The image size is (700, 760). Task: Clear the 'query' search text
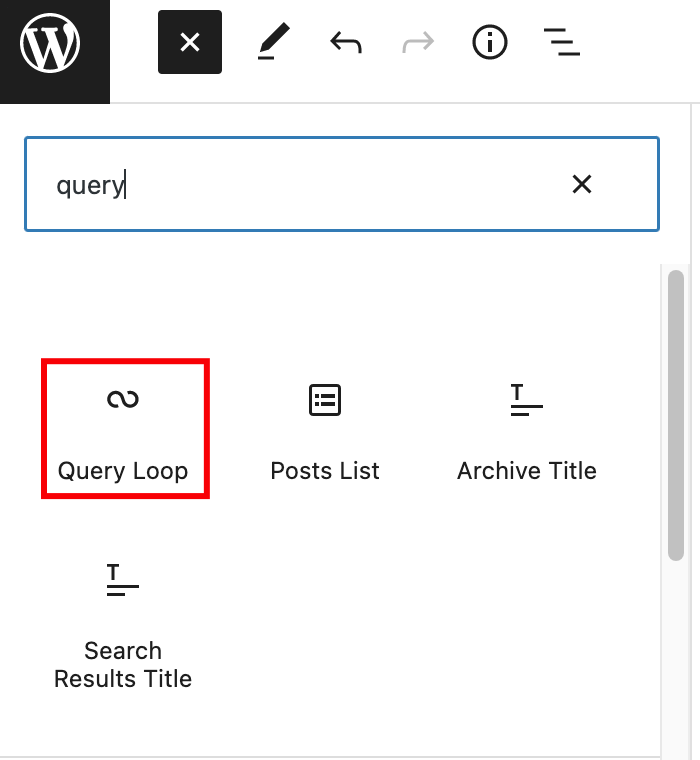582,184
